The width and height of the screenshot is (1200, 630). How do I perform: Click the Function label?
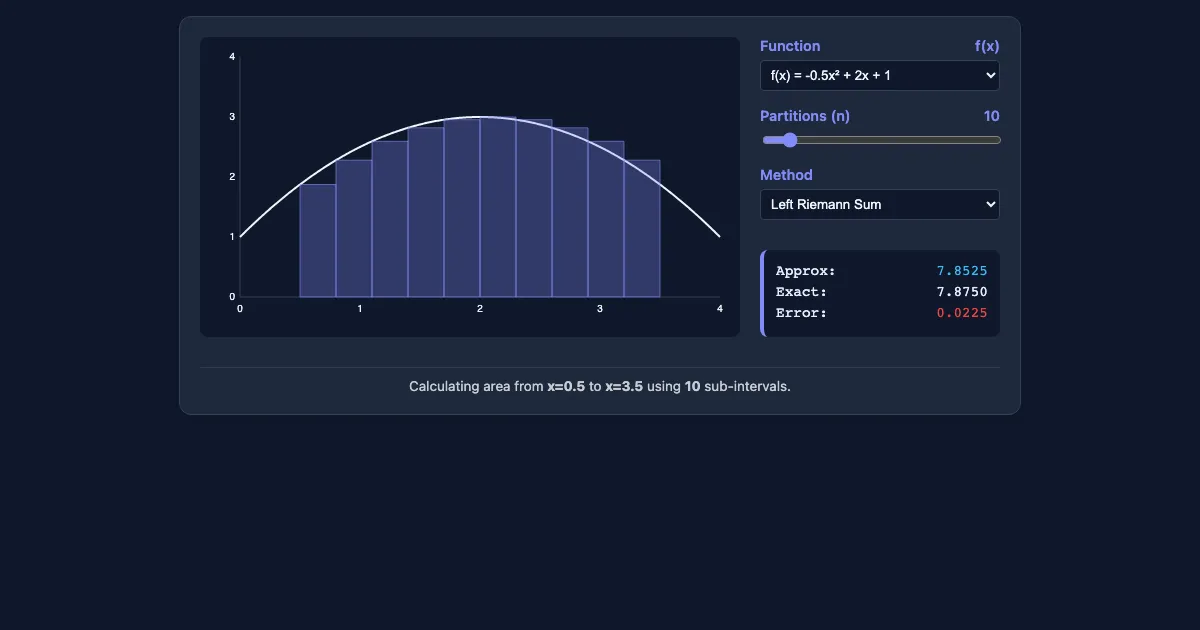pyautogui.click(x=790, y=46)
